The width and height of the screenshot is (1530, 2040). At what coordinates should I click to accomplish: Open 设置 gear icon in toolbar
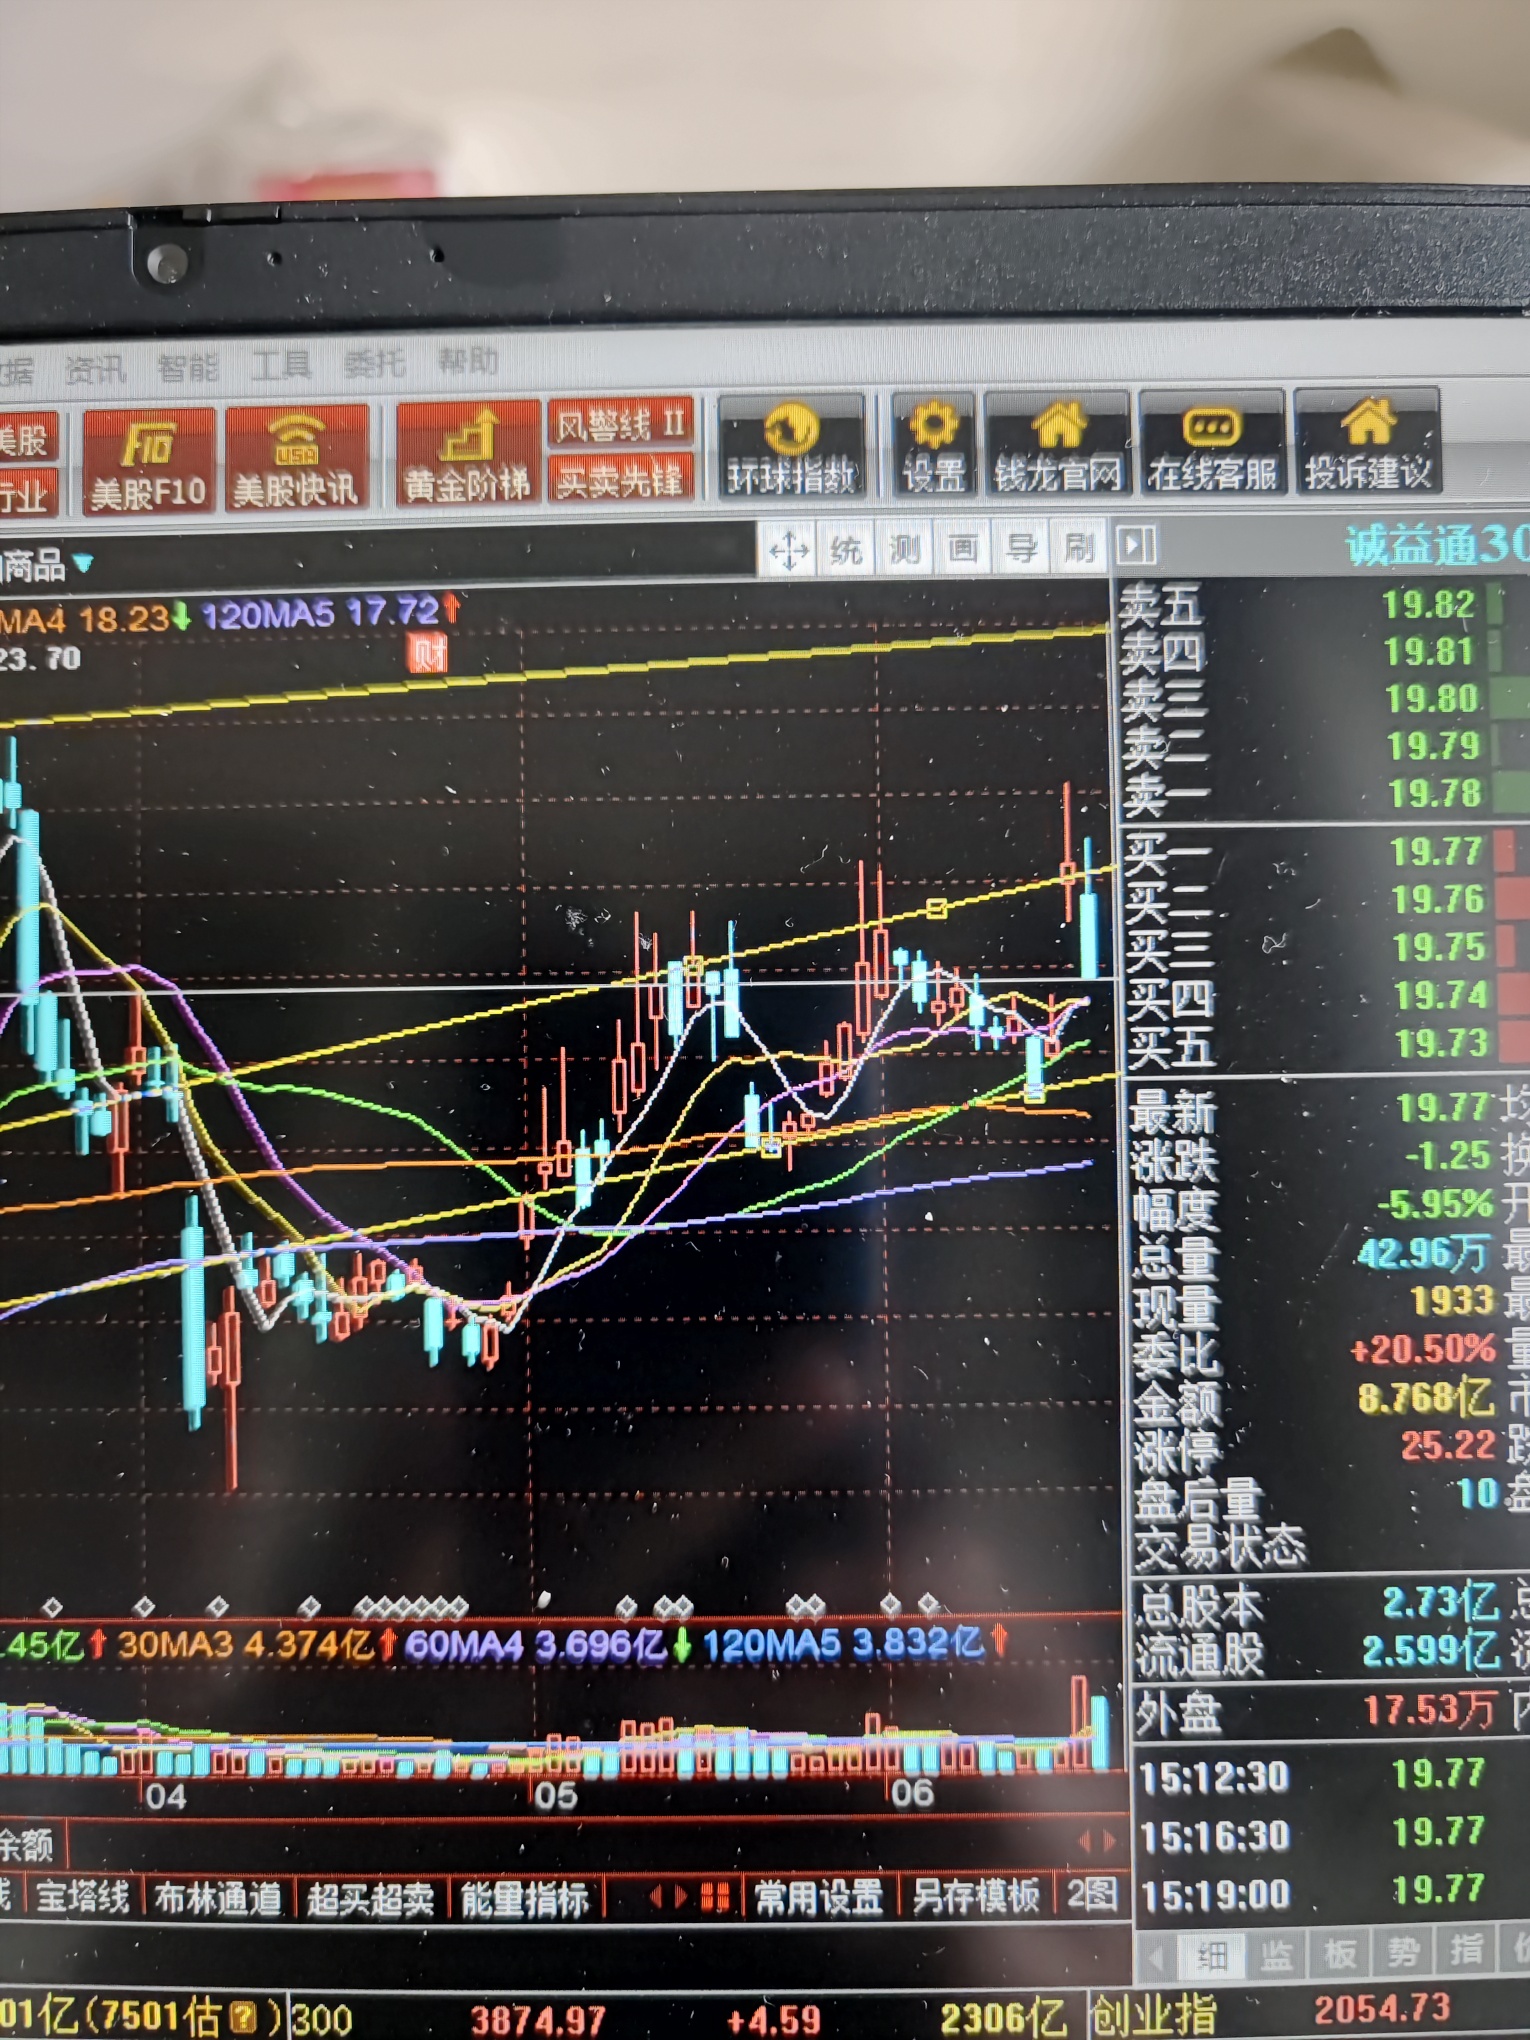(933, 445)
